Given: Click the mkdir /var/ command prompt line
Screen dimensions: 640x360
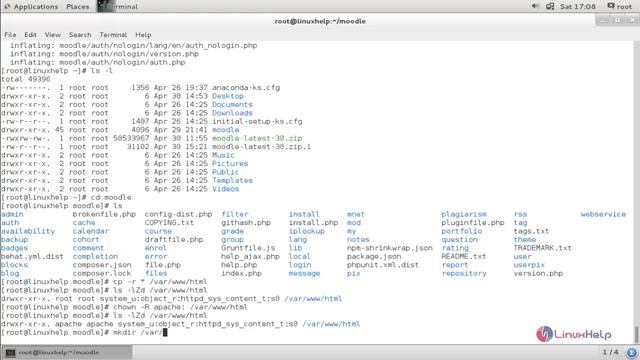Looking at the screenshot, I should pyautogui.click(x=84, y=332).
